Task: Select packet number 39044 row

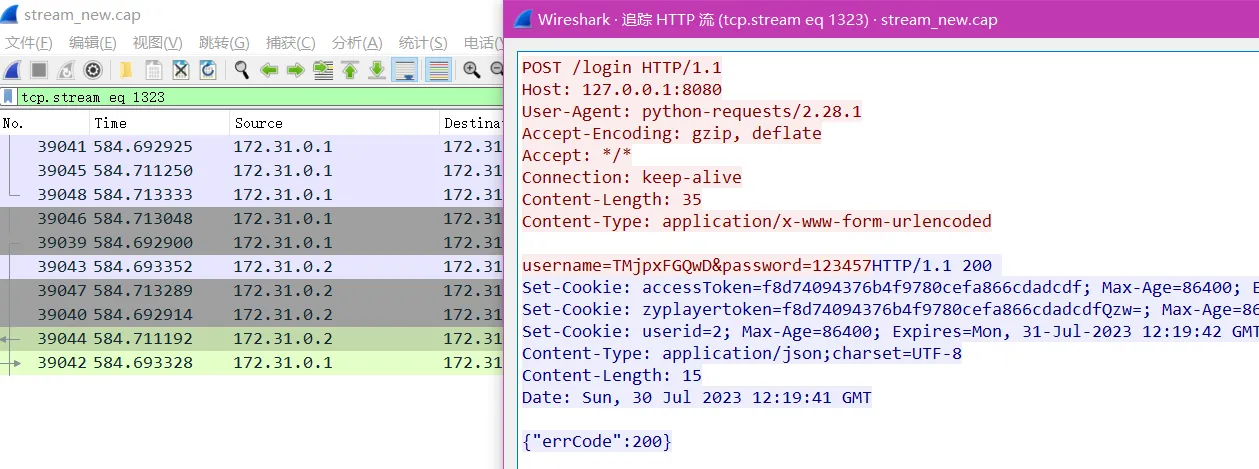Action: point(250,339)
